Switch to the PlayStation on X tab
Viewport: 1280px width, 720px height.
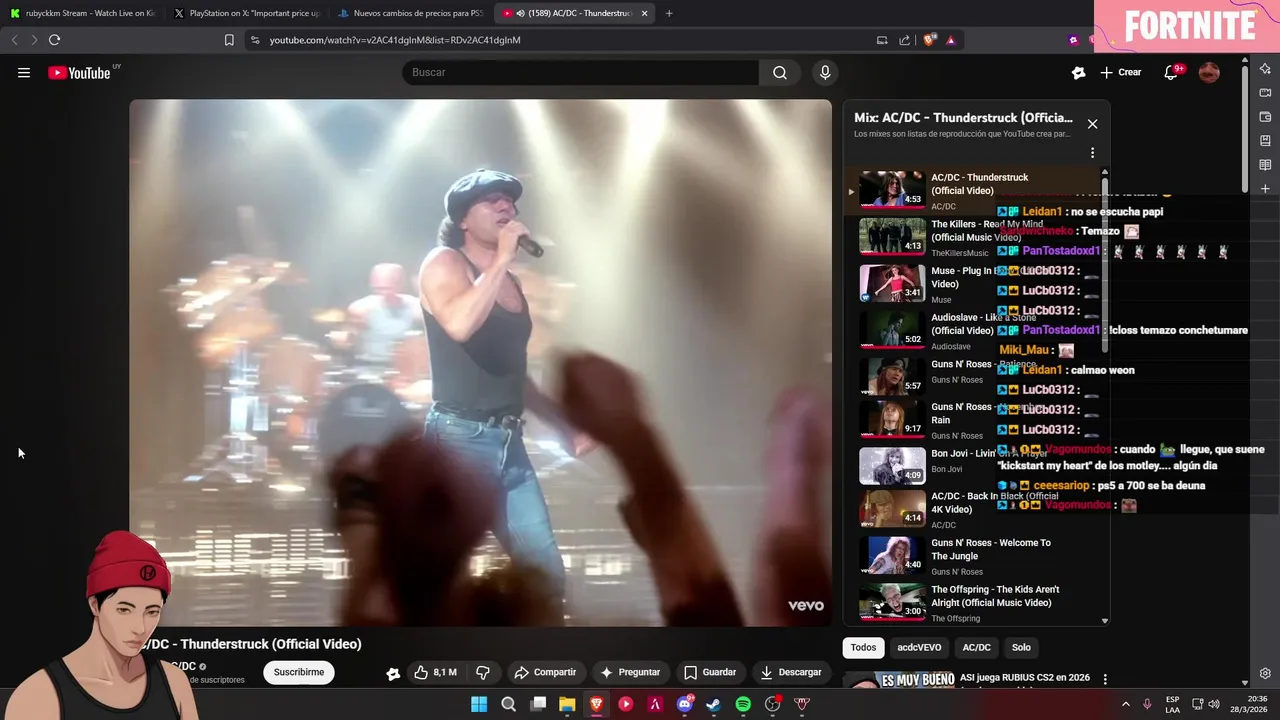point(247,13)
